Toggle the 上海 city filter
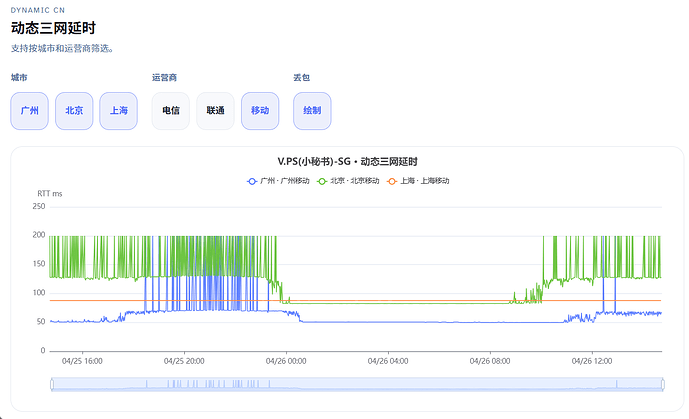 119,111
